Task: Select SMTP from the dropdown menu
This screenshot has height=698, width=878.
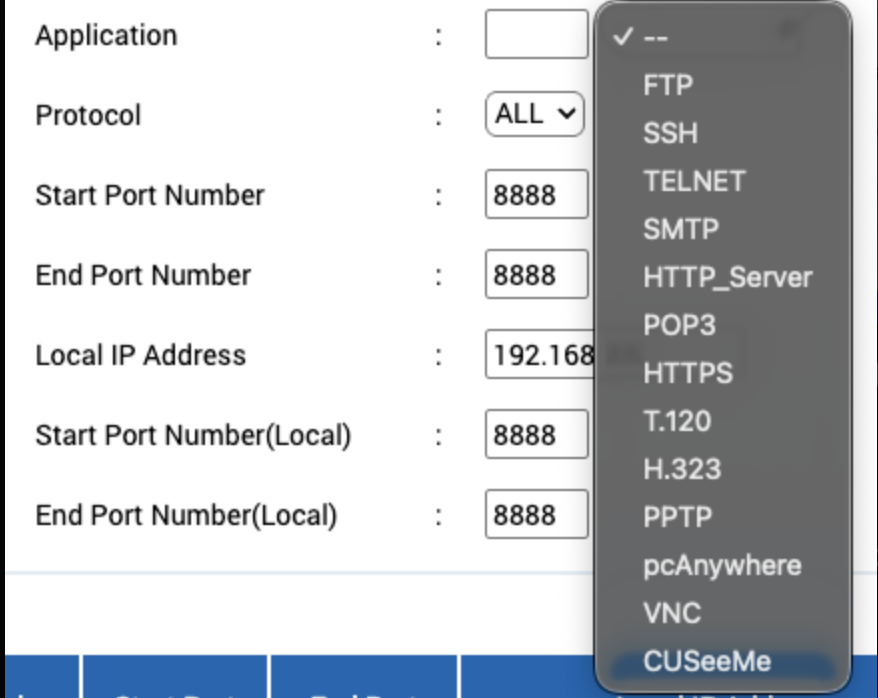Action: [x=681, y=229]
